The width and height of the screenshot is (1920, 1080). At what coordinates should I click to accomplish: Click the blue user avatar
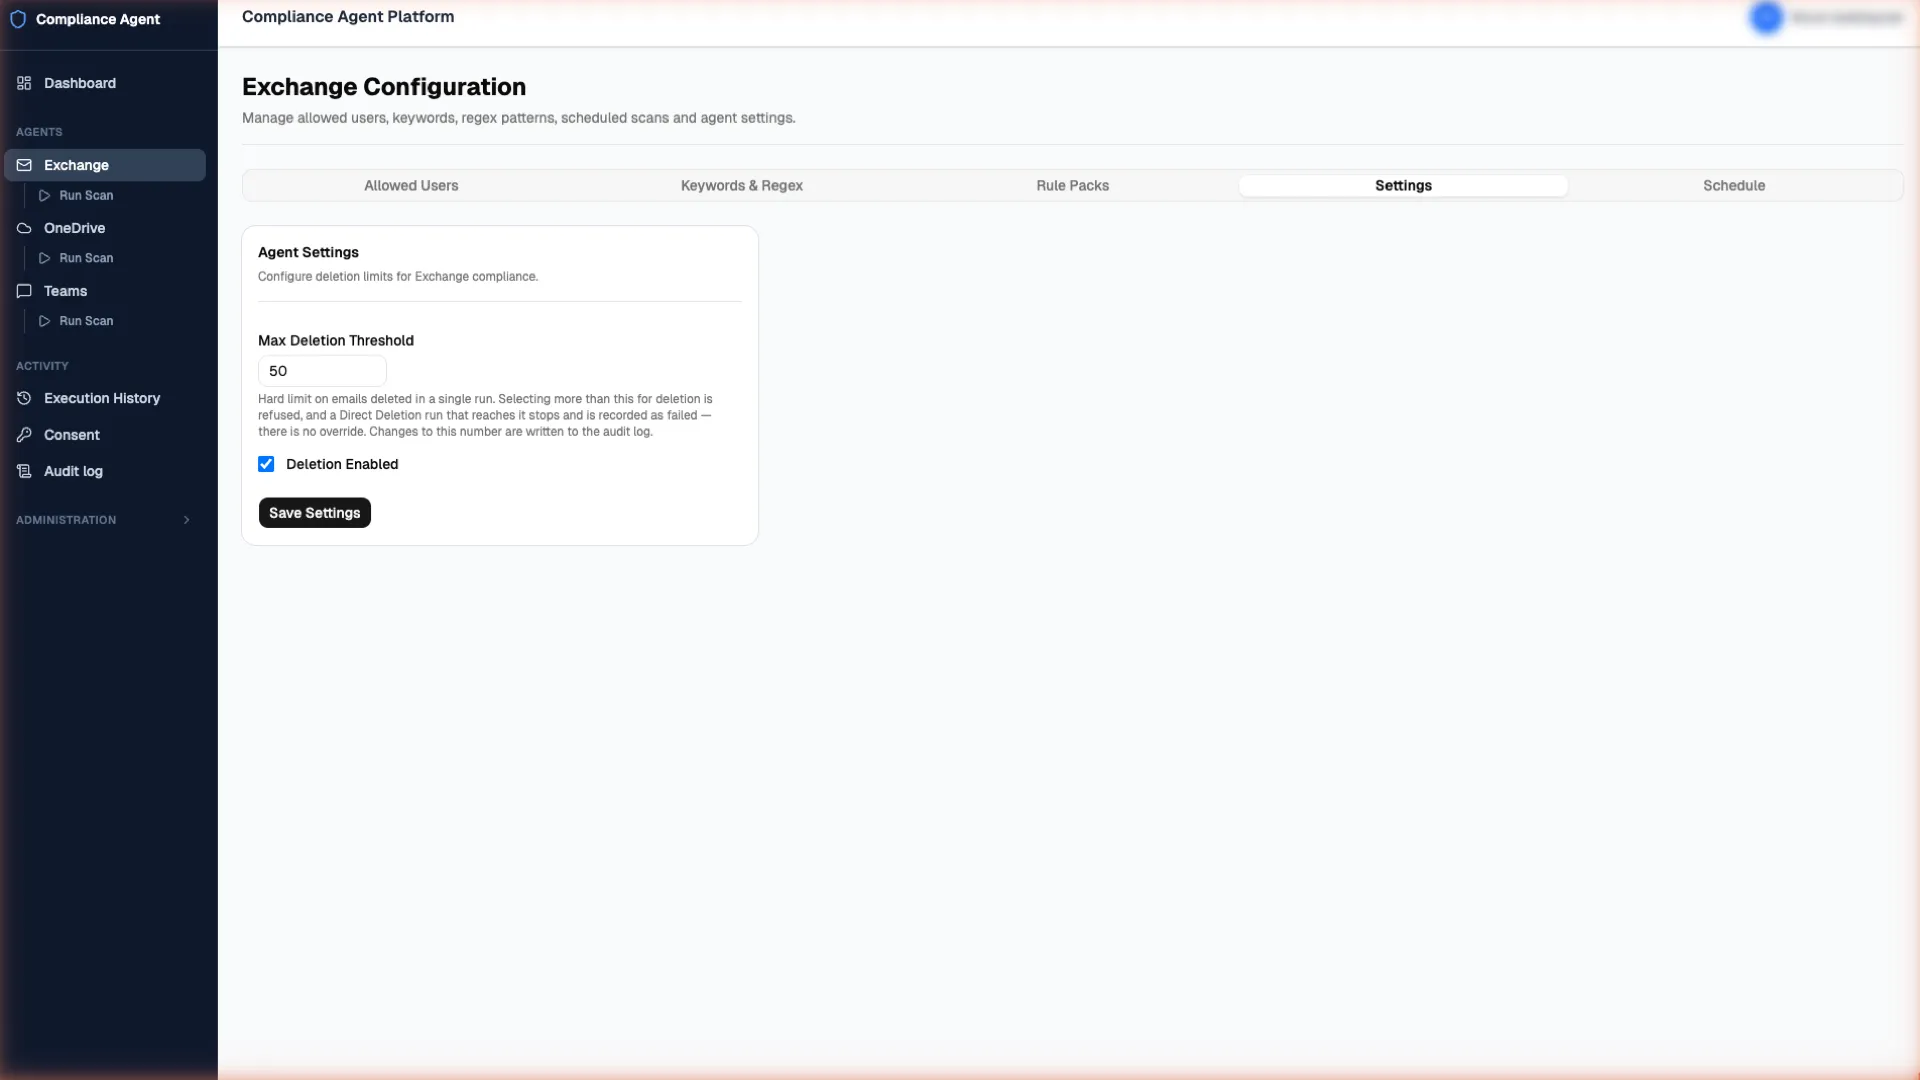click(1767, 17)
